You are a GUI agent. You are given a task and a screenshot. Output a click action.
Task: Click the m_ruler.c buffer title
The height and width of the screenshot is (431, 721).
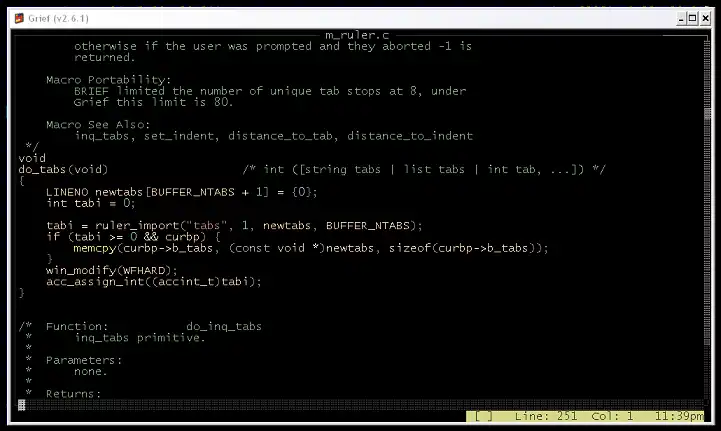(357, 34)
